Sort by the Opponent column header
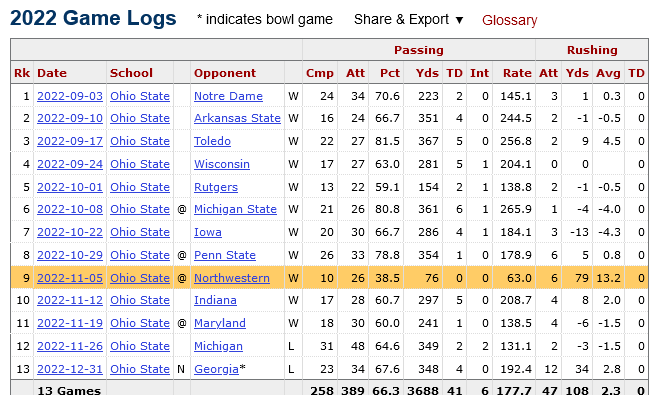The image size is (663, 395). point(225,73)
